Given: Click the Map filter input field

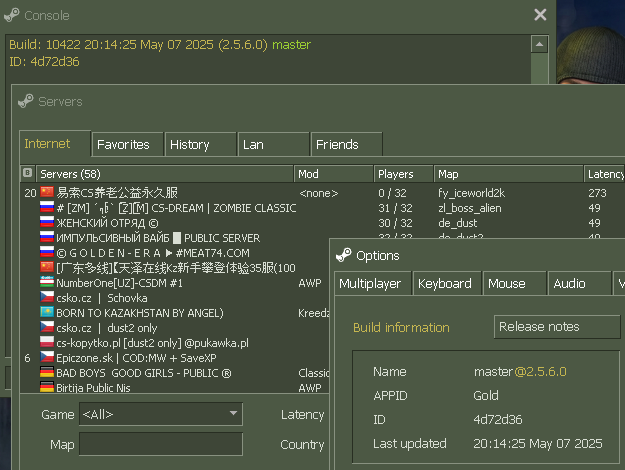Looking at the screenshot, I should (x=161, y=444).
